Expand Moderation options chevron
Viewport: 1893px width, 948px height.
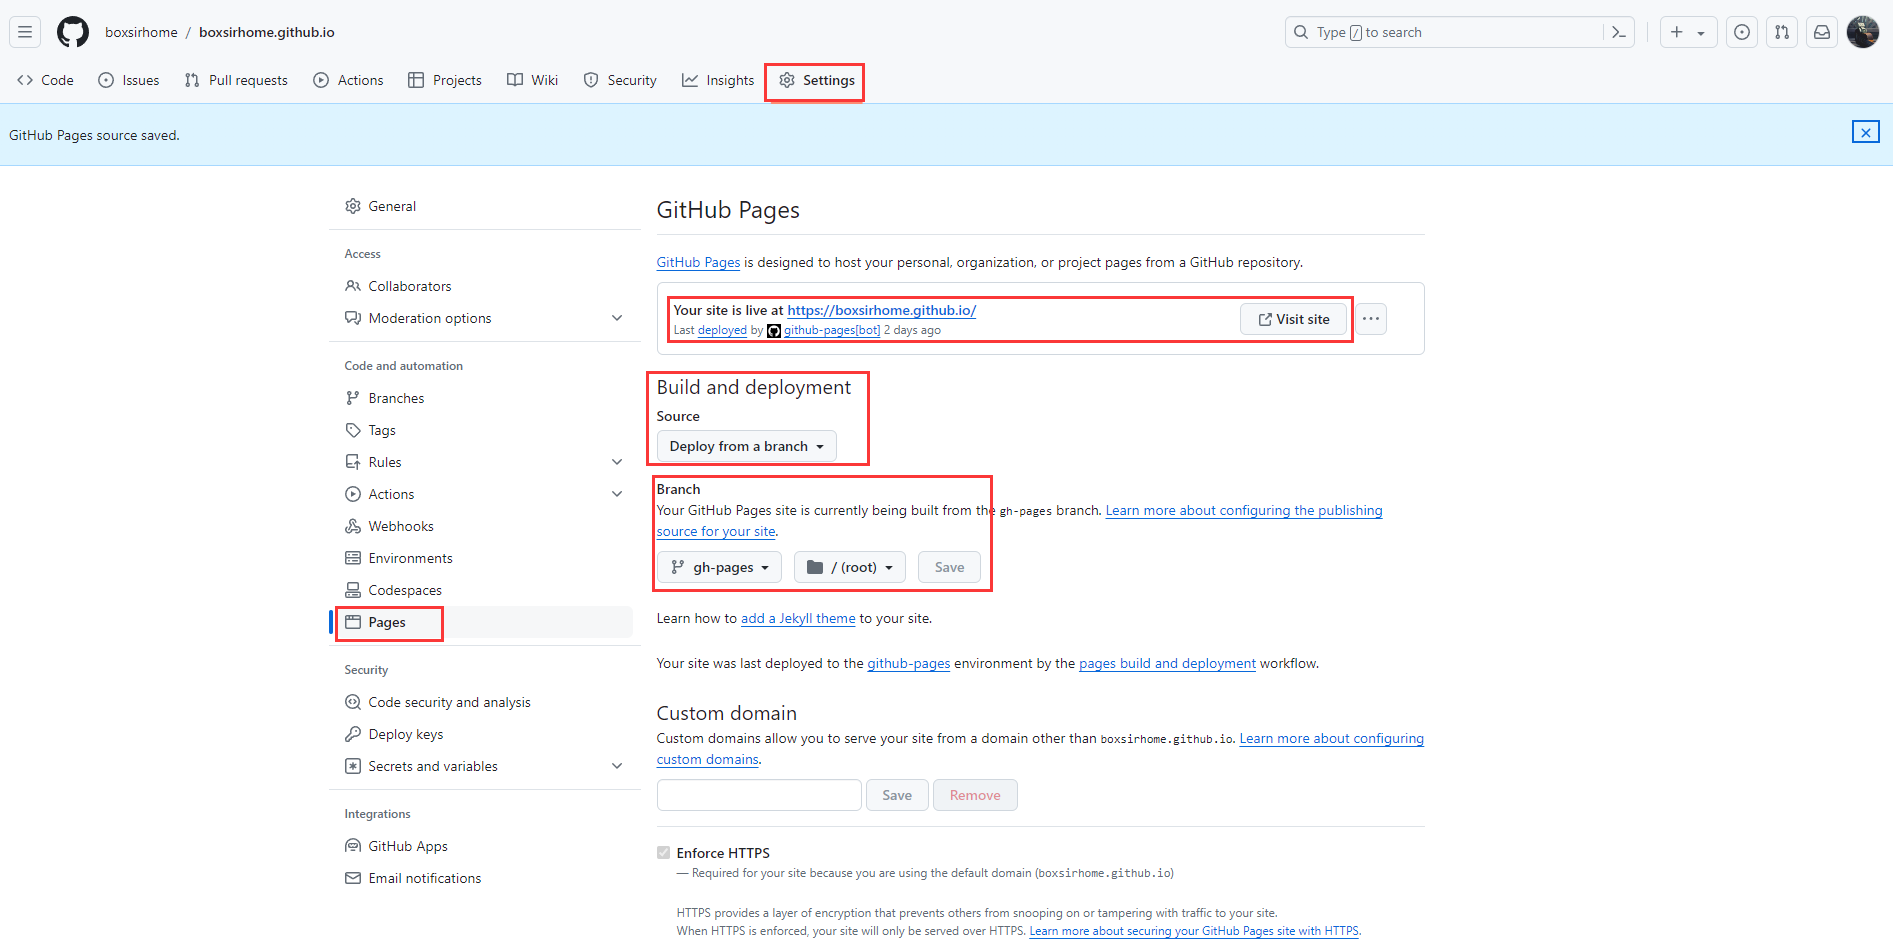[x=617, y=318]
